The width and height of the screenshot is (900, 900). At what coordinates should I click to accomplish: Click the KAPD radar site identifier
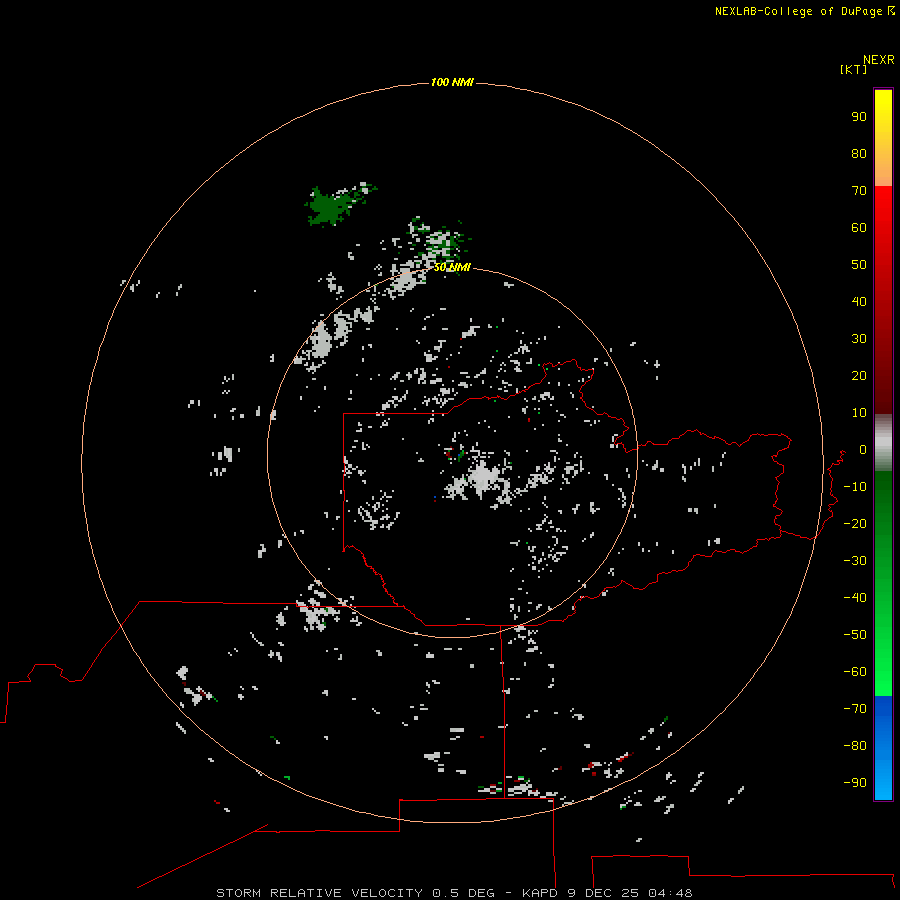point(540,893)
